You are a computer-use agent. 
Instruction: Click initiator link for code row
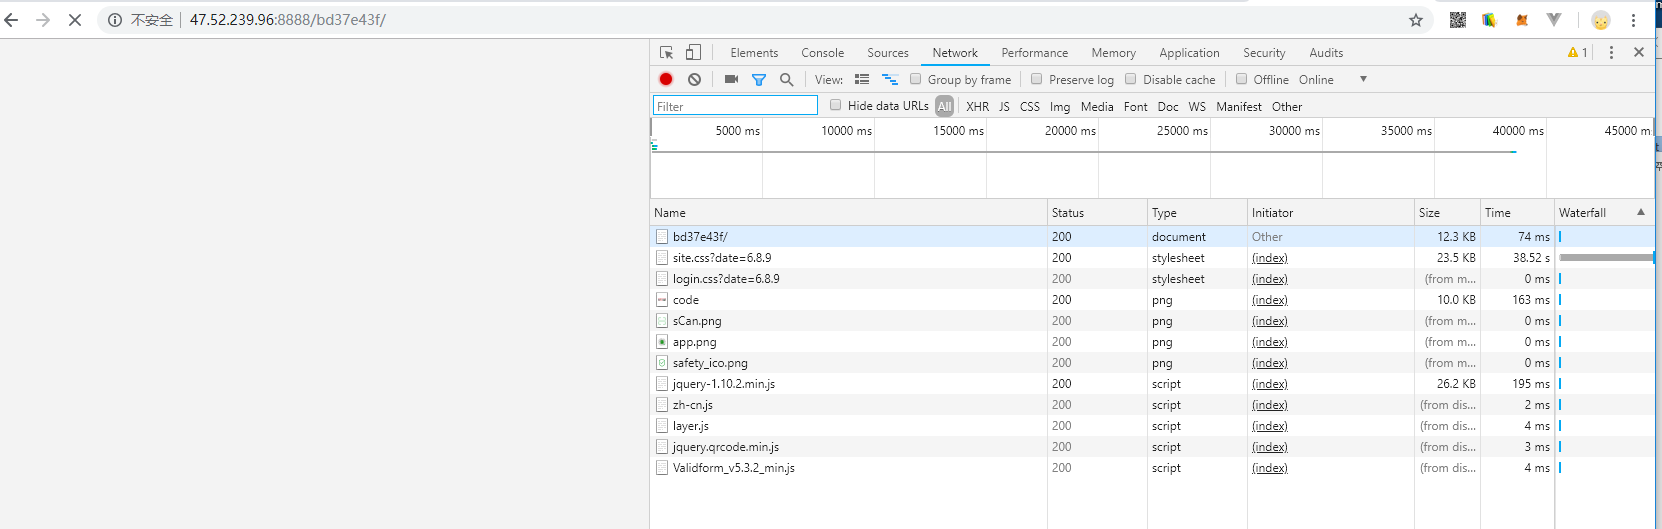[x=1270, y=300]
